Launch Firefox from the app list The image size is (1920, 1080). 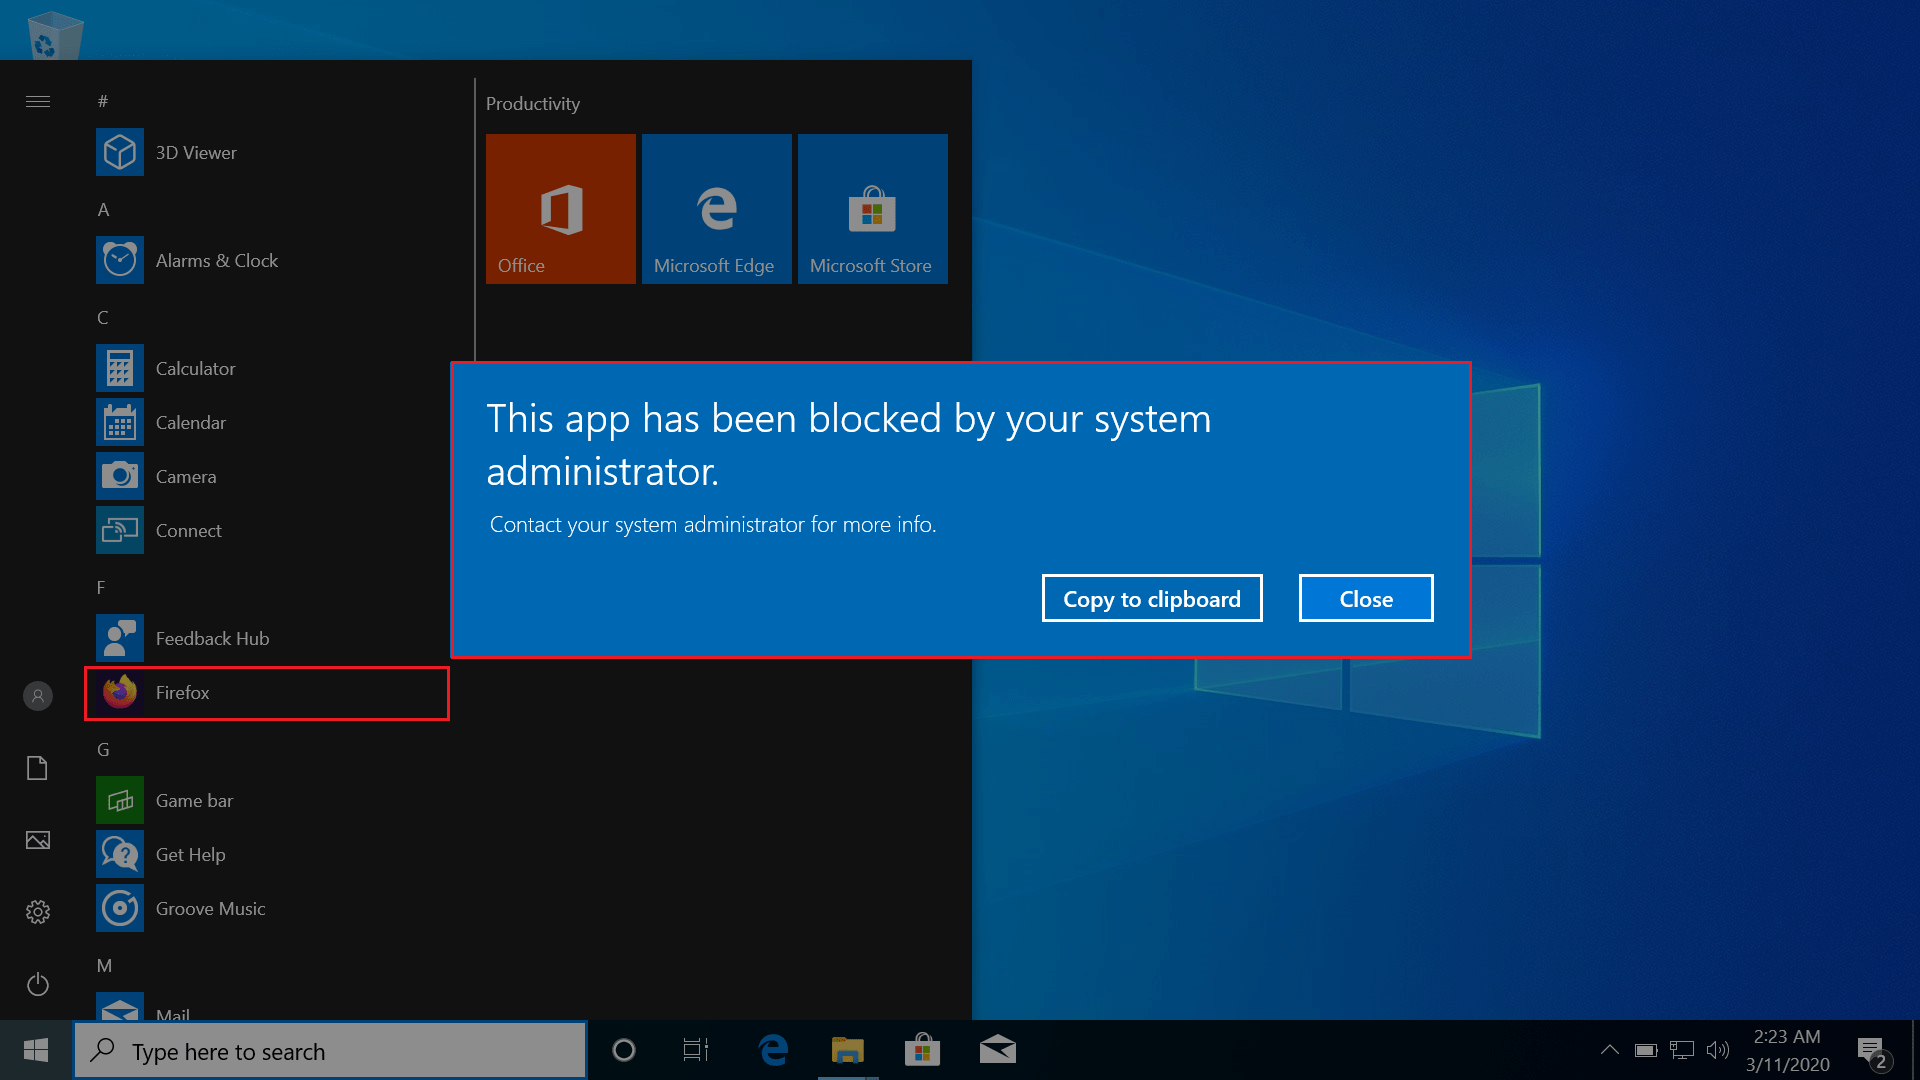[x=266, y=692]
